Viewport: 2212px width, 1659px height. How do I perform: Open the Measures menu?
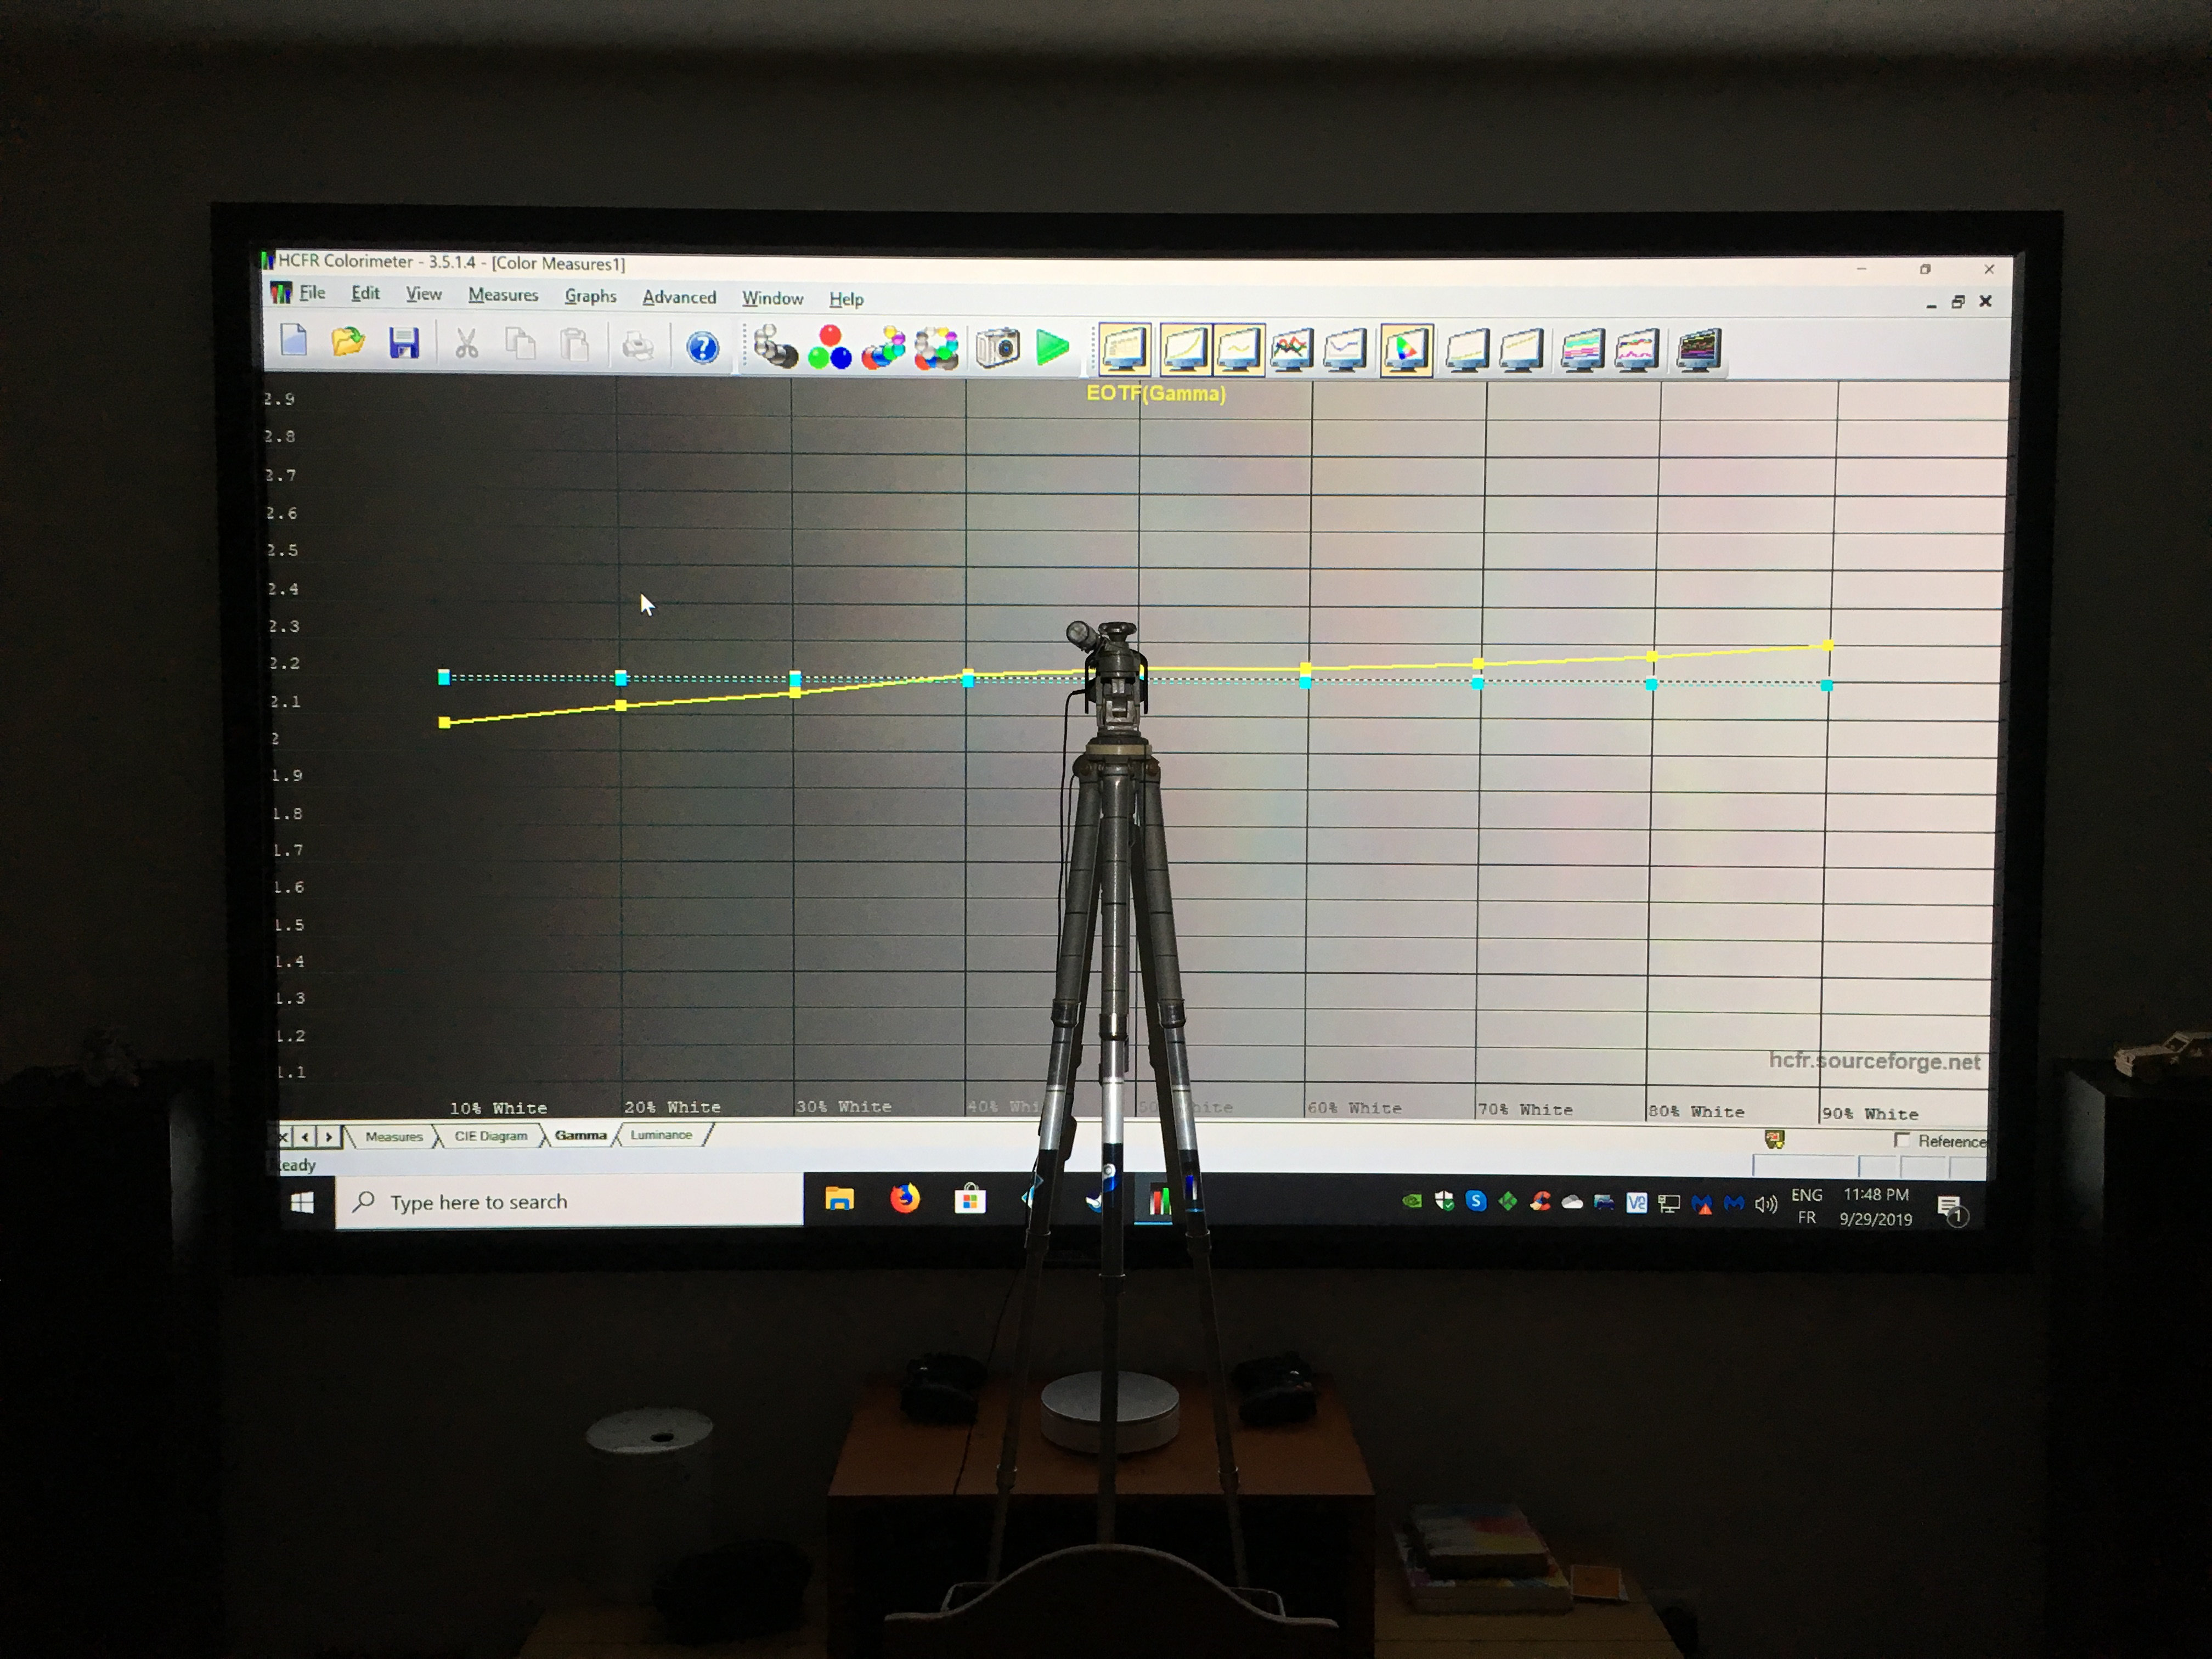tap(503, 295)
